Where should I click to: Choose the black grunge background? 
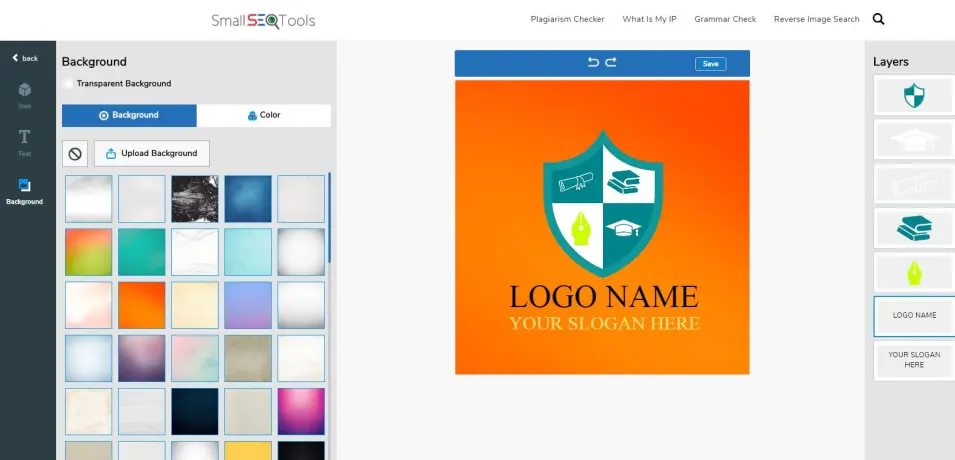[x=195, y=199]
